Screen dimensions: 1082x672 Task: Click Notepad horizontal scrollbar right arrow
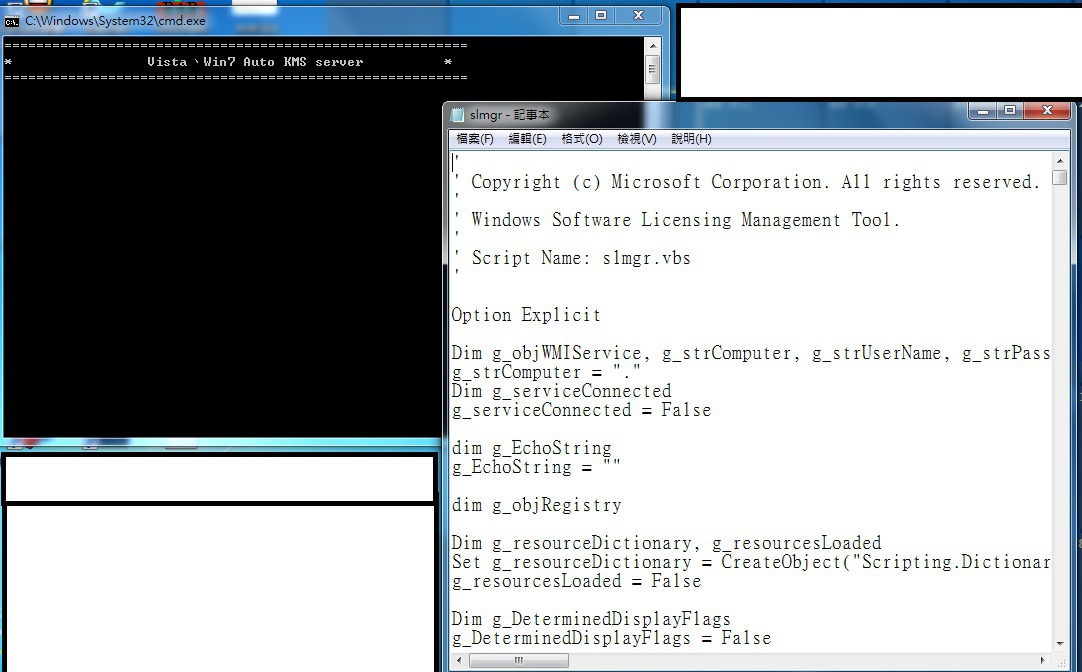point(1043,660)
